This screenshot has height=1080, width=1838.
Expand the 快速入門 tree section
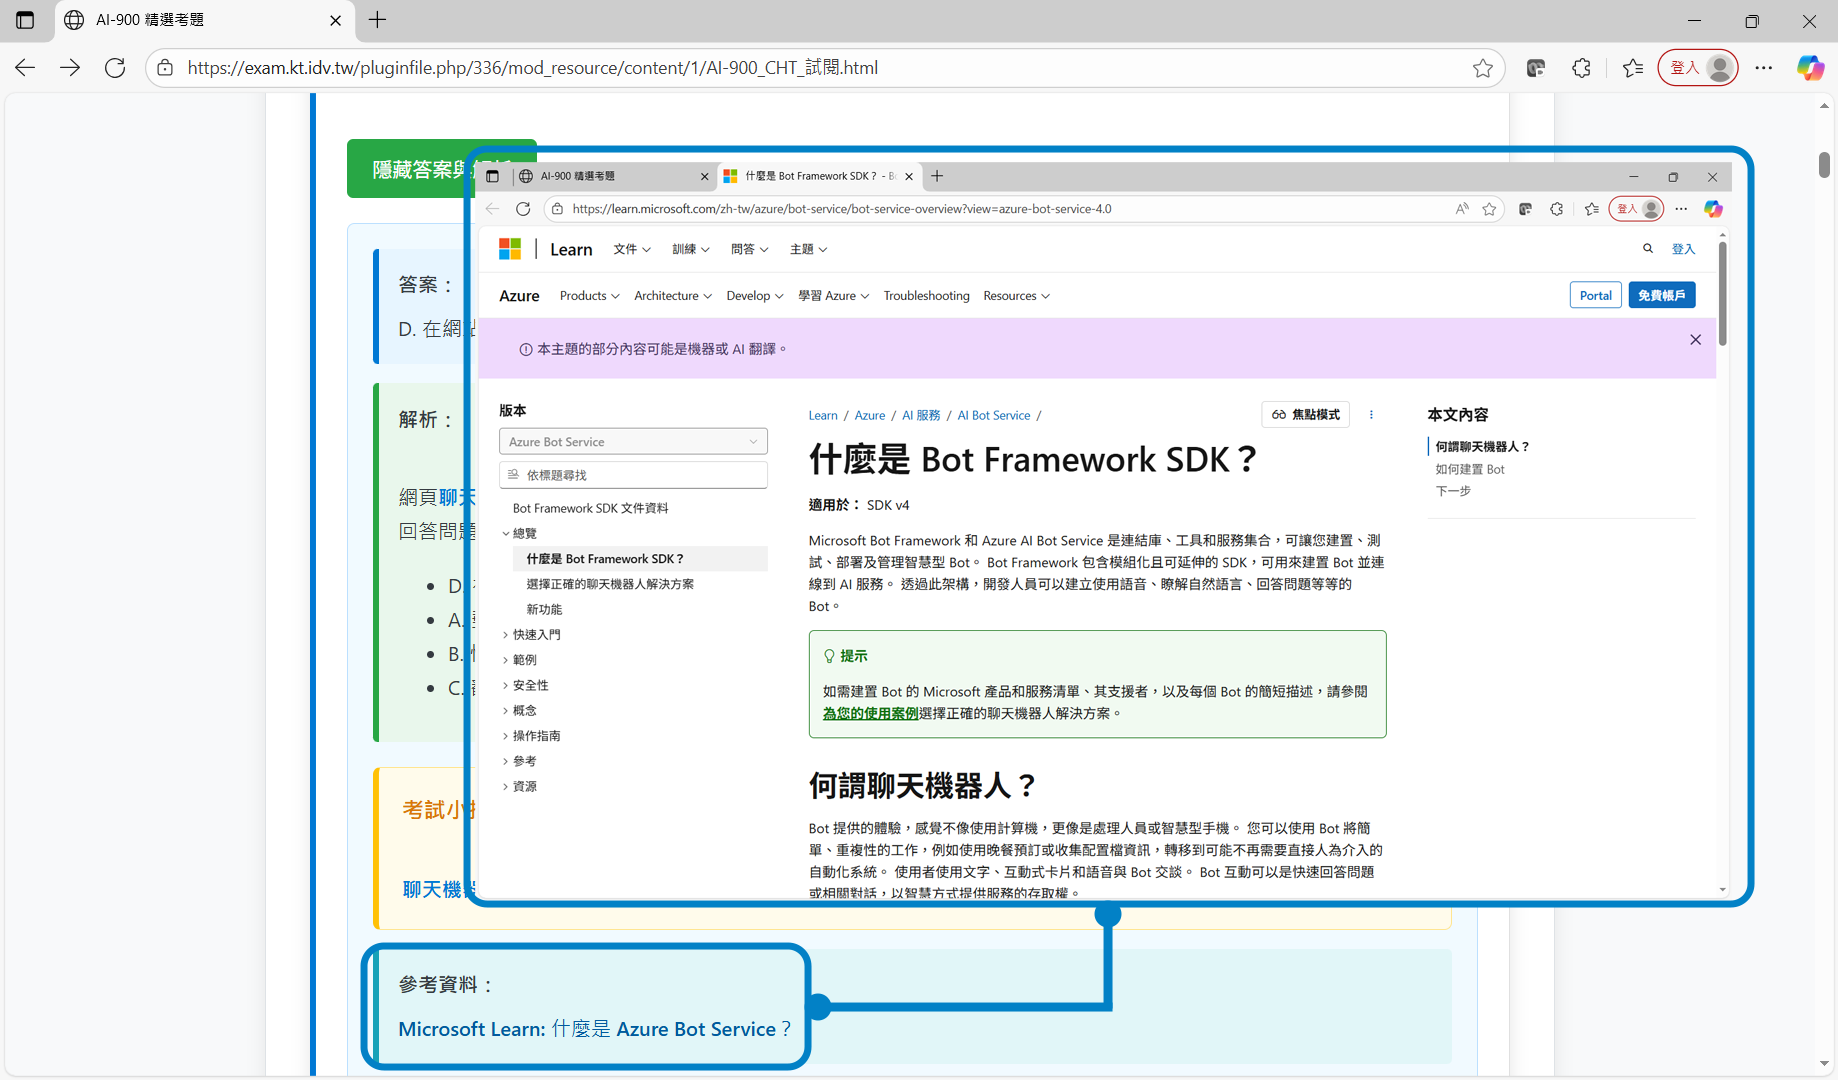(x=536, y=635)
